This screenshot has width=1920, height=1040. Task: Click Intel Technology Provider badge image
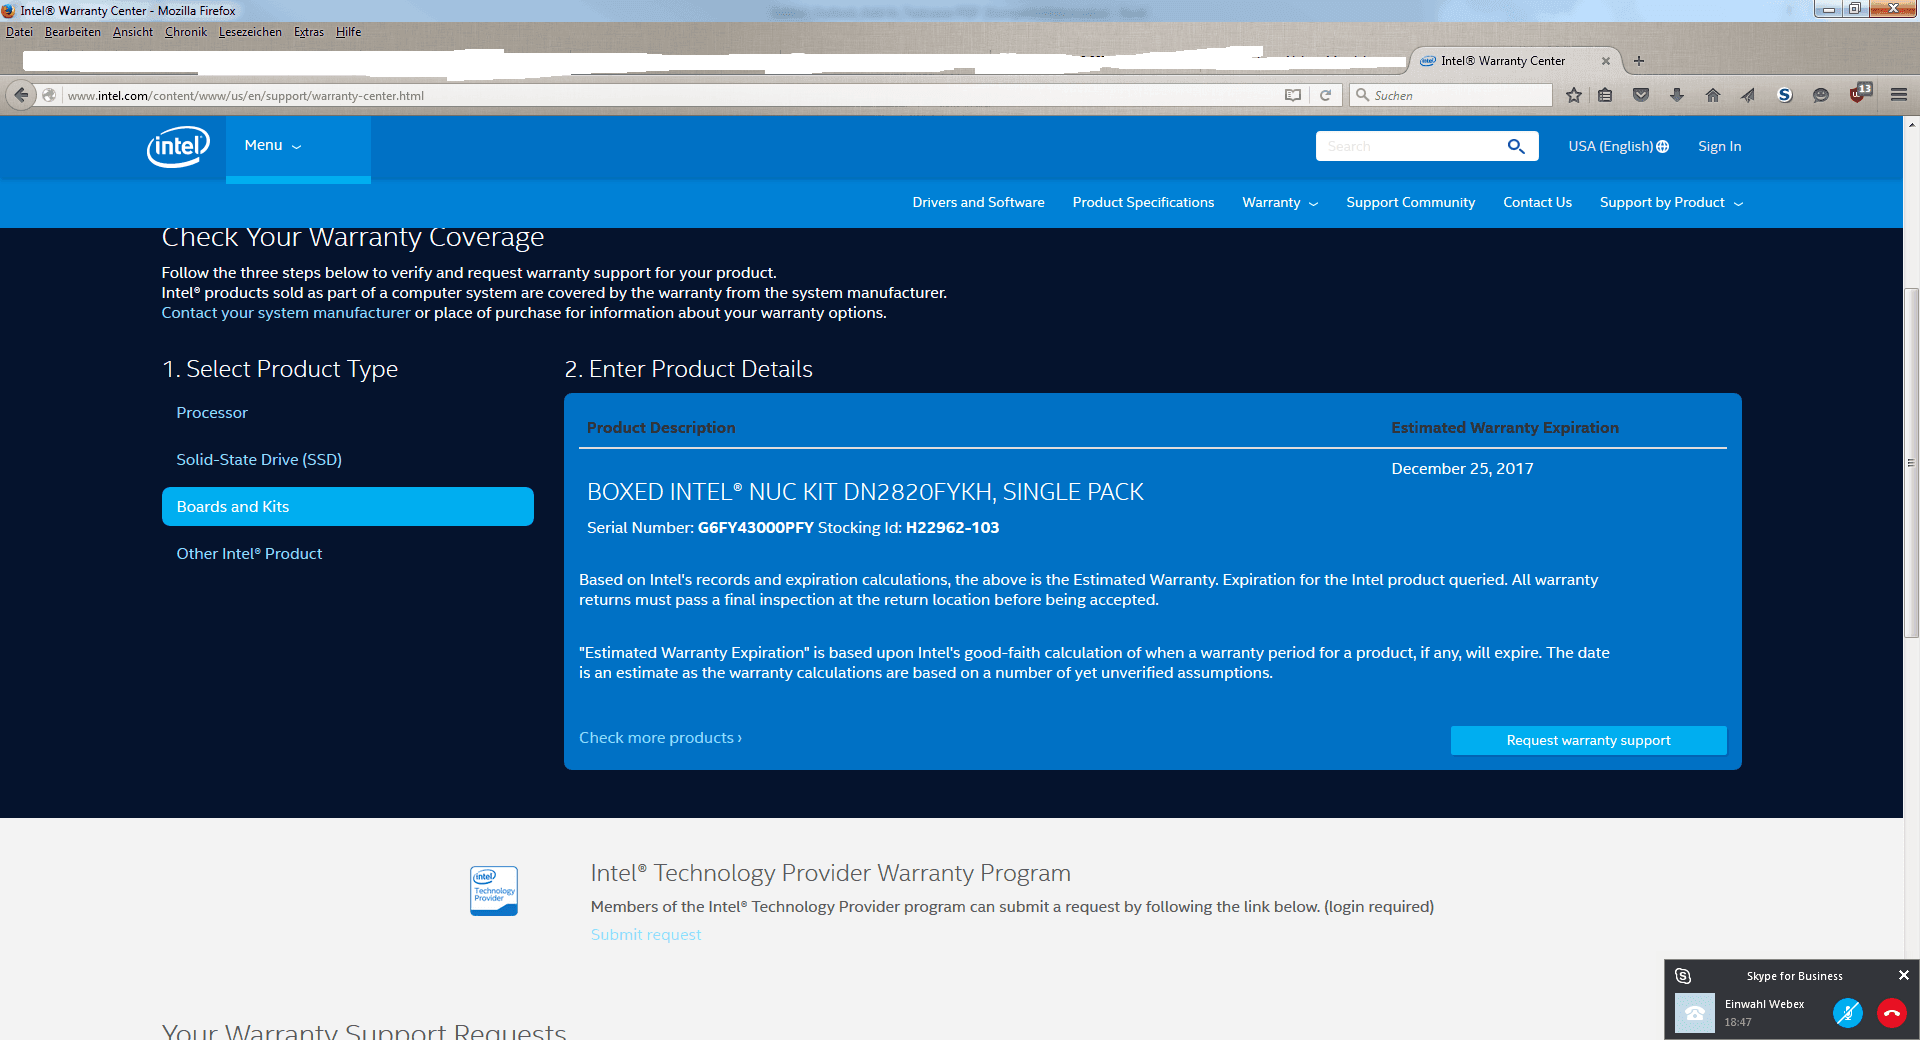click(494, 891)
